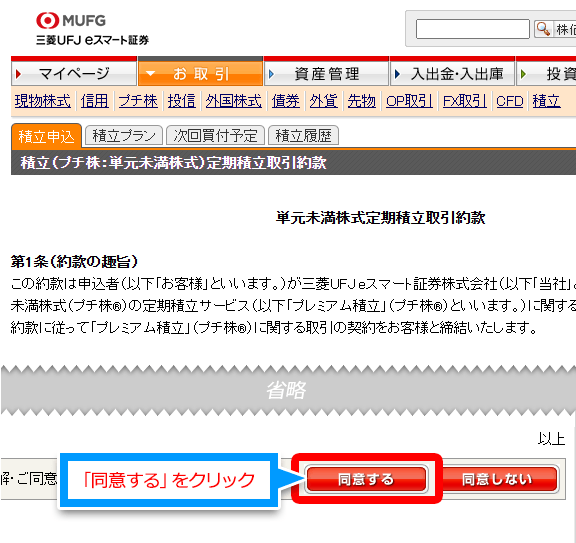576x543 pixels.
Task: Click the MUFG logo
Action: [x=71, y=20]
